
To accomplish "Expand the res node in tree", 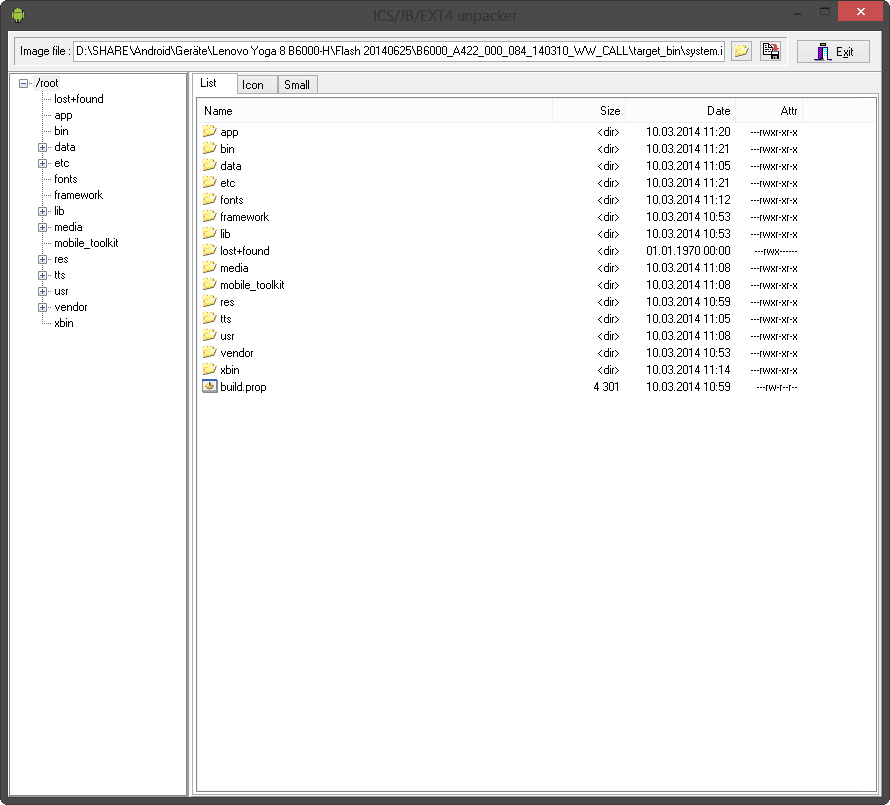I will 43,259.
